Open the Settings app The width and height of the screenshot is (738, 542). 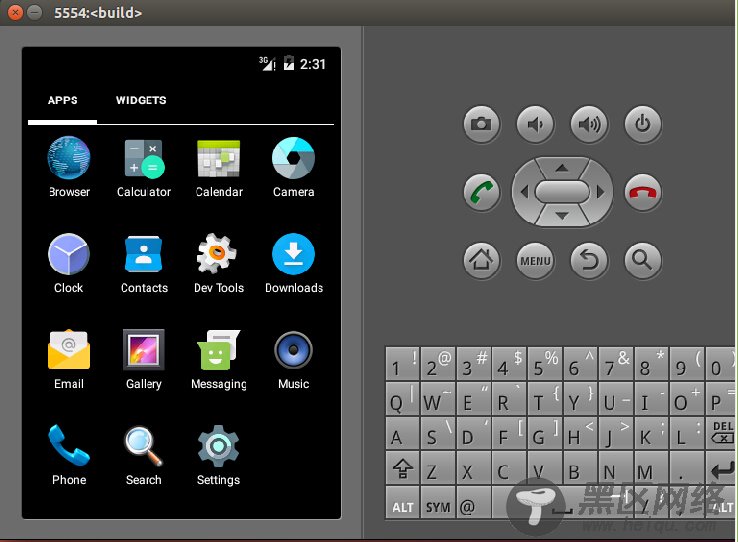(218, 455)
